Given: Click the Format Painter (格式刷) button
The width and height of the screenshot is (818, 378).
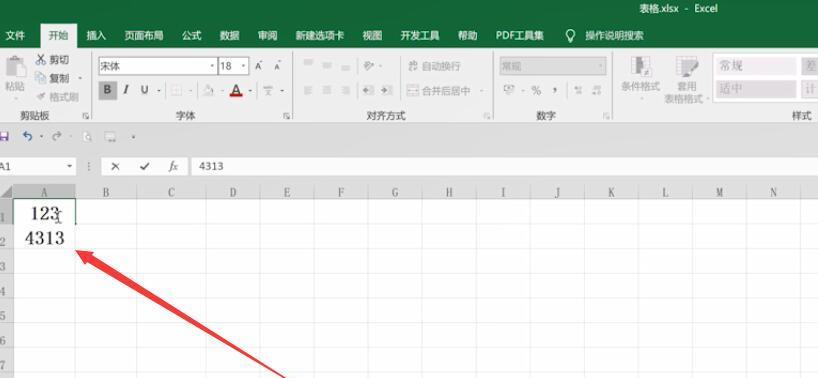Looking at the screenshot, I should 57,96.
